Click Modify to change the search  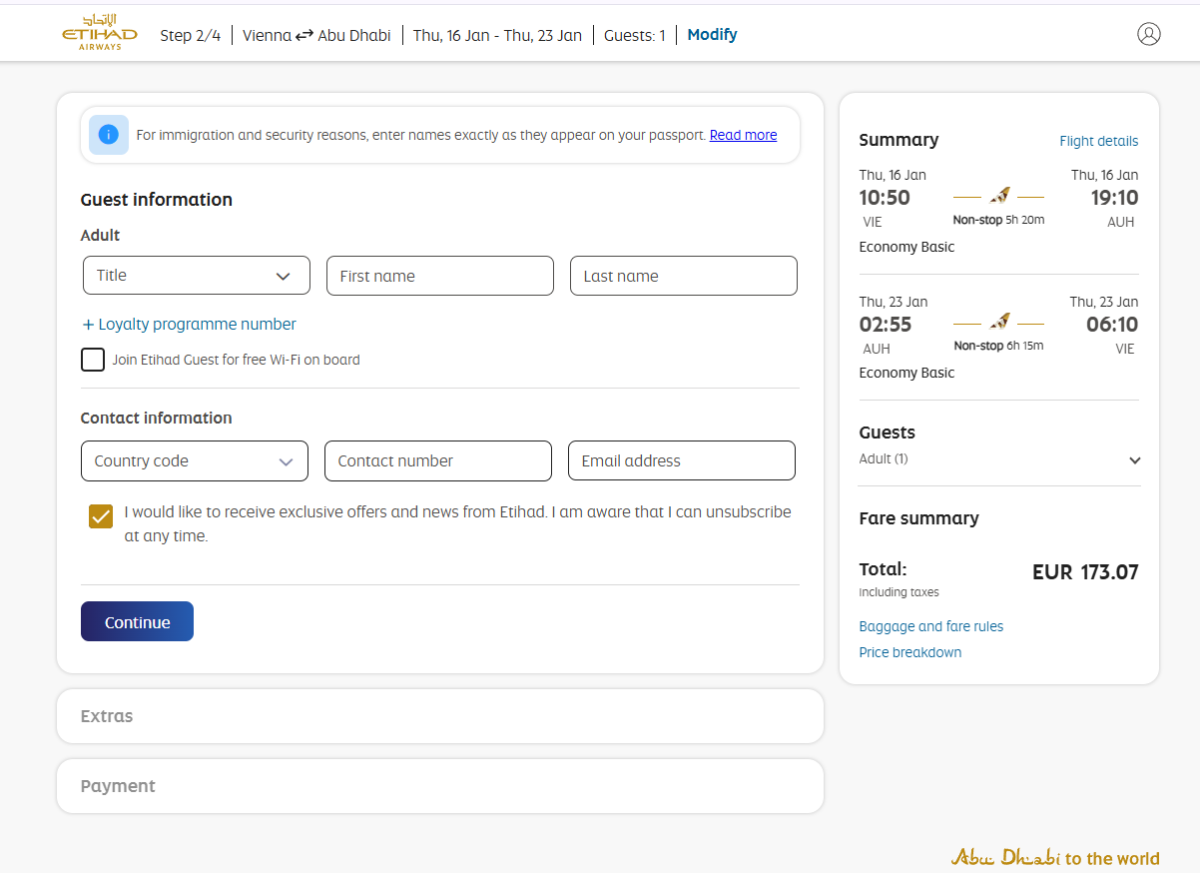(712, 35)
